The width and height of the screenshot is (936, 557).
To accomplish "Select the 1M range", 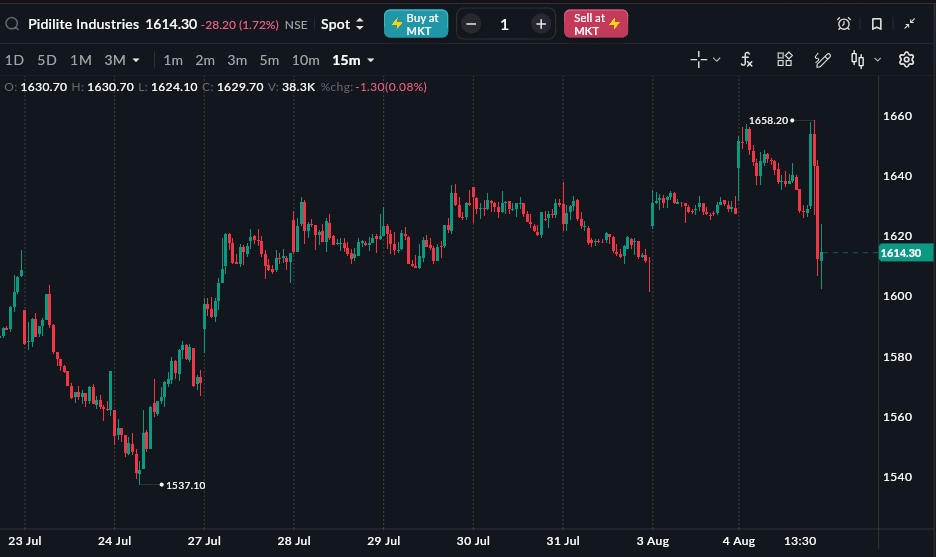I will pos(81,60).
